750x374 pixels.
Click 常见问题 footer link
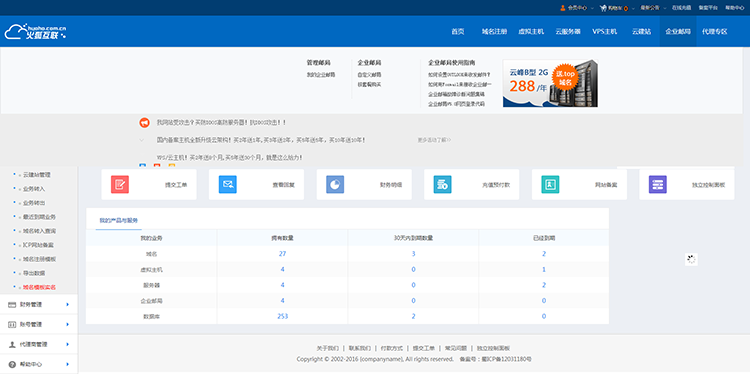[x=456, y=348]
